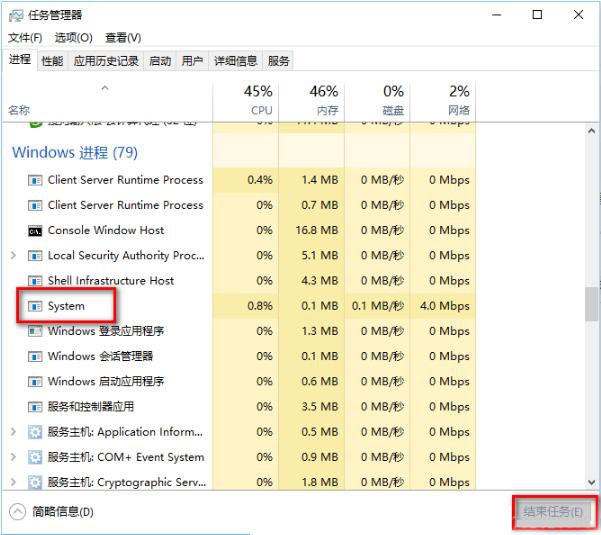This screenshot has width=601, height=535.
Task: Select the Windows 登录应用程序 row
Action: coord(240,331)
